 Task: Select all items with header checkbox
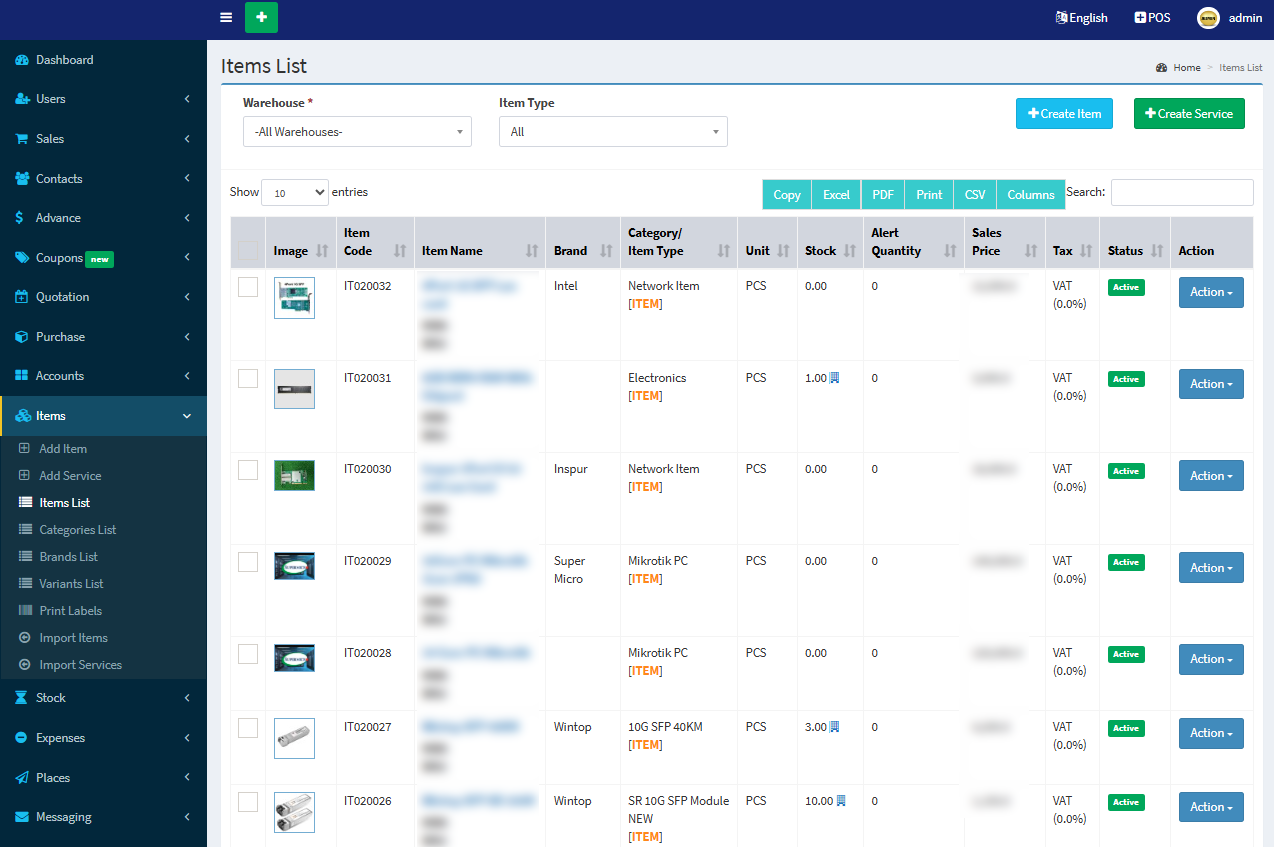[x=248, y=251]
